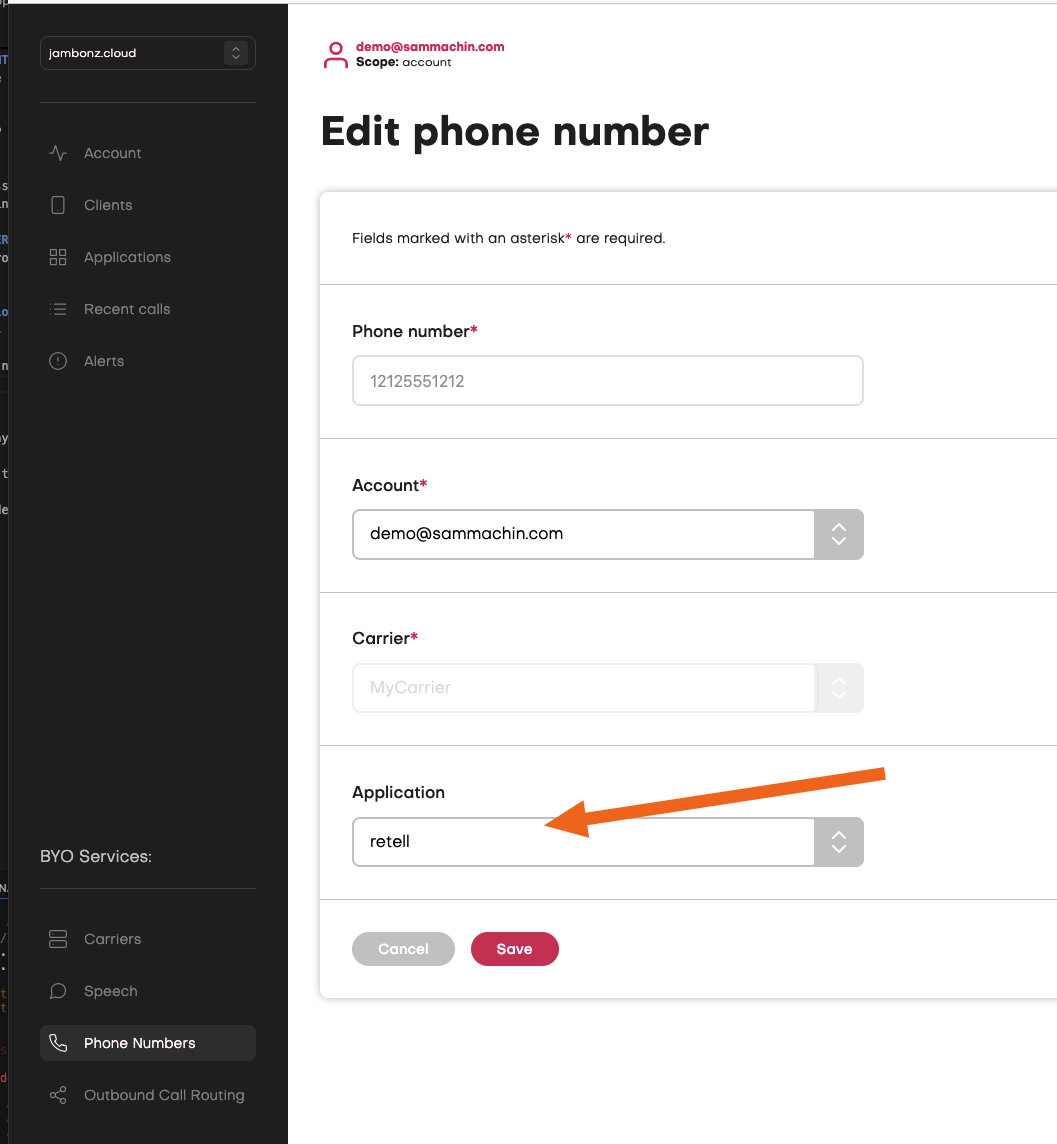Click the Recent calls list icon
1057x1144 pixels.
point(58,309)
